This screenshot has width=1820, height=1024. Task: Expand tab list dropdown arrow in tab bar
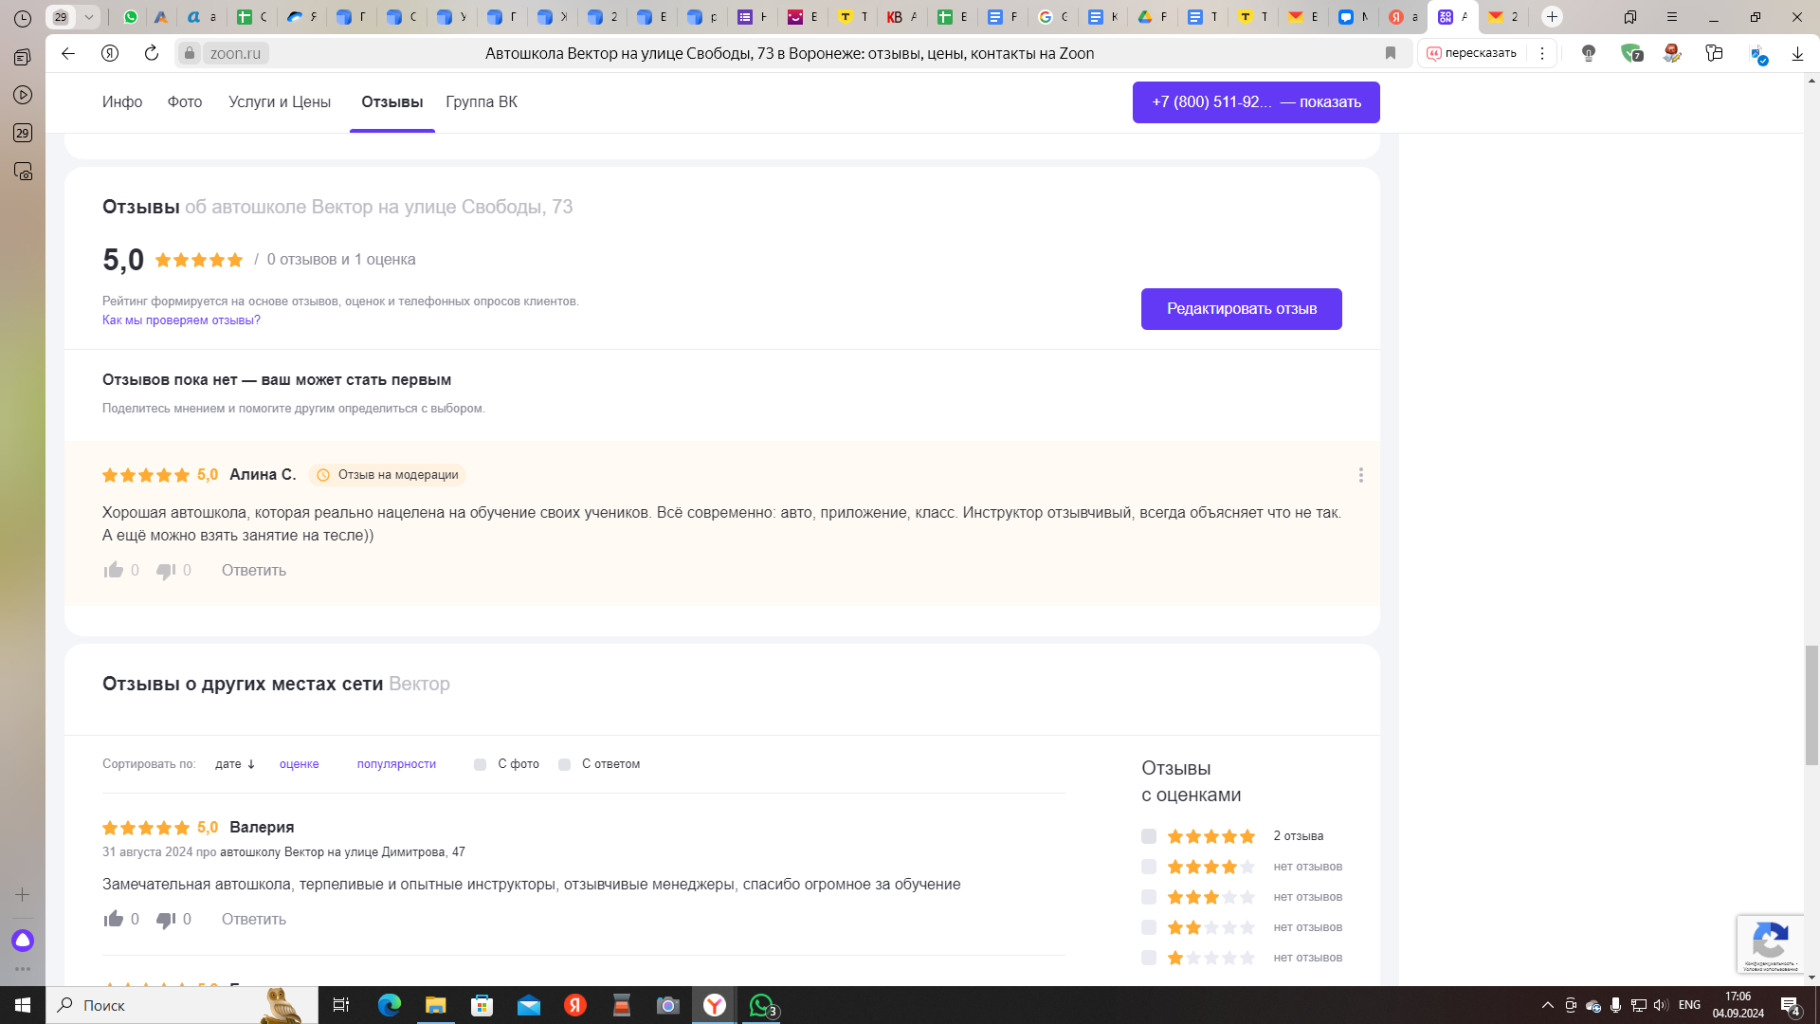[x=89, y=17]
